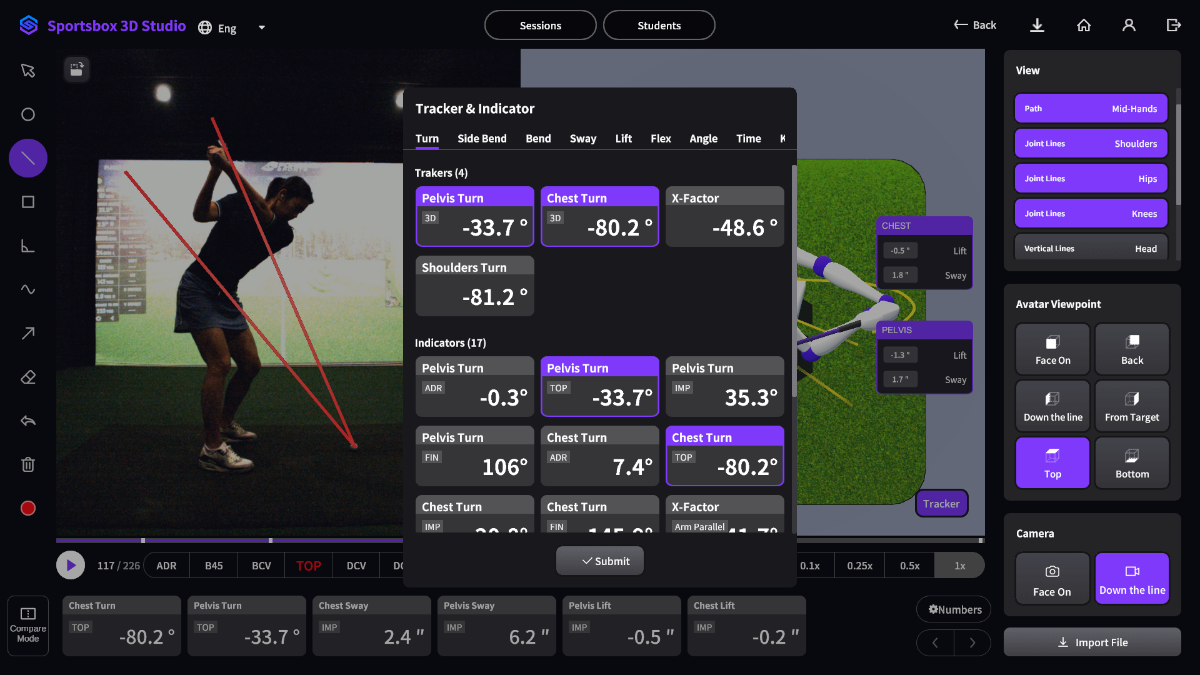This screenshot has height=675, width=1200.
Task: Go to next metrics page arrow
Action: tap(972, 643)
